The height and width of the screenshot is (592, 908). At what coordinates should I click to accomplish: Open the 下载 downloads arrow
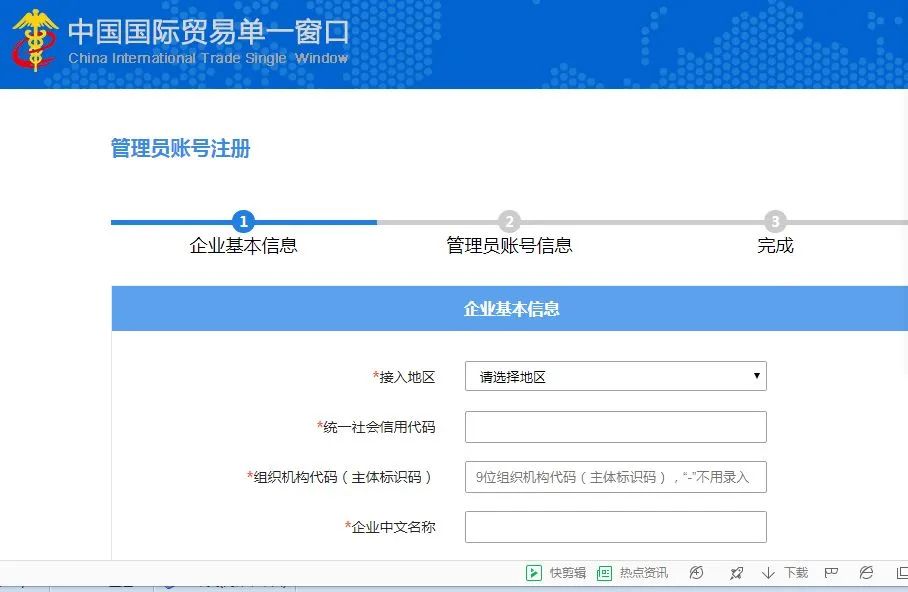785,573
